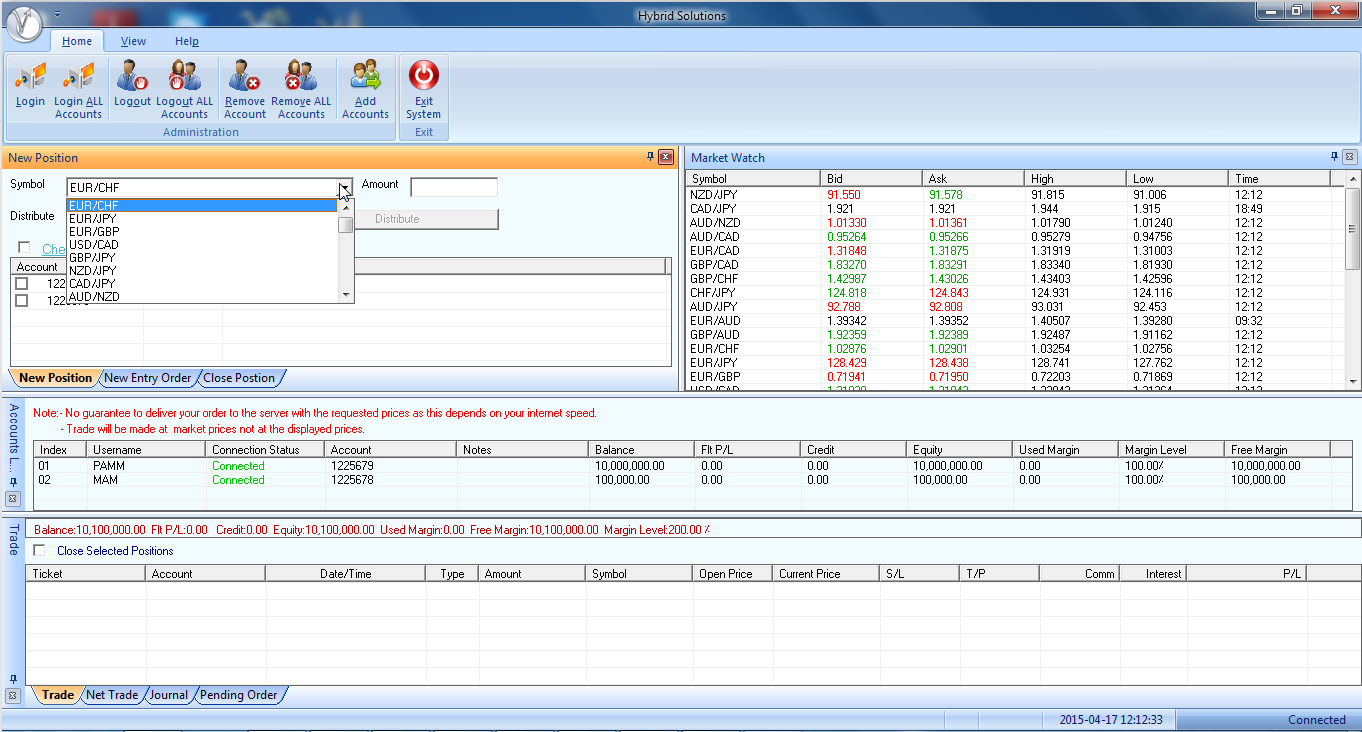Collapse the Symbol combo box arrow
1362x732 pixels.
coord(344,188)
